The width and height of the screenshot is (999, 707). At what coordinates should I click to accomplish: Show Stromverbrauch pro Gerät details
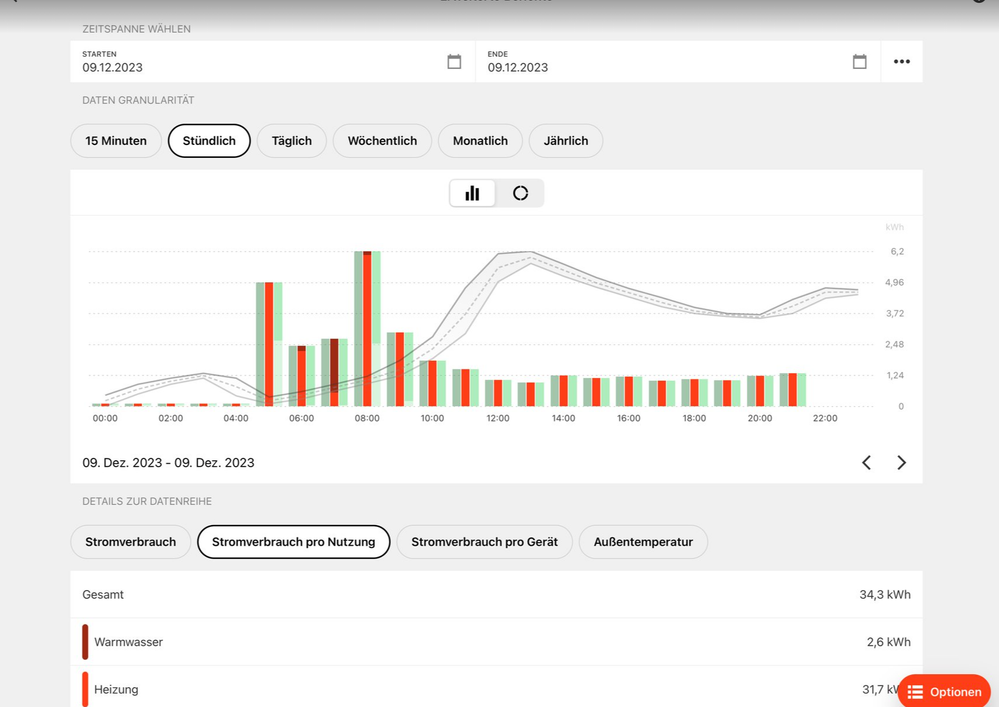484,542
